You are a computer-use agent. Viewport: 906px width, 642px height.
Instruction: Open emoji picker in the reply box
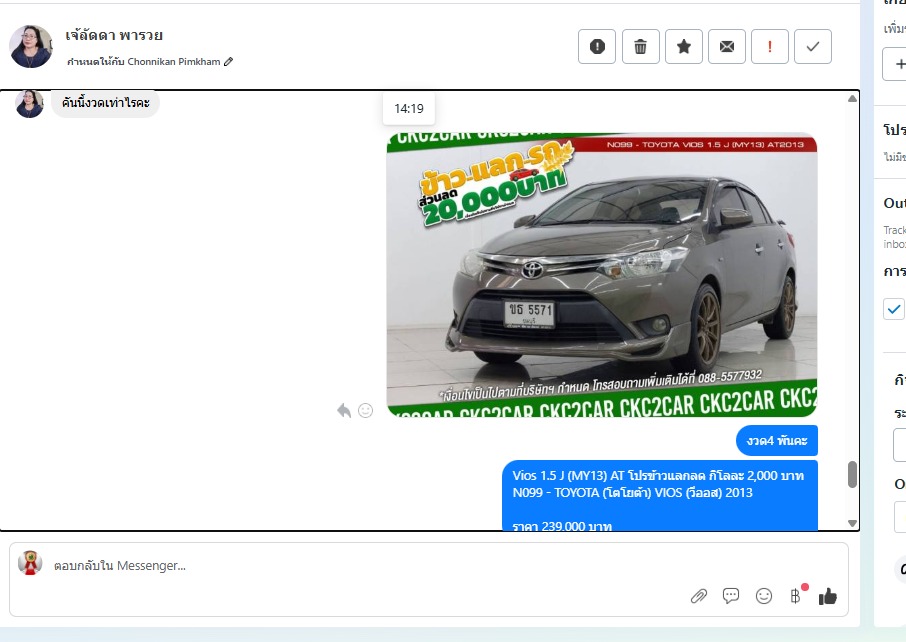[764, 596]
